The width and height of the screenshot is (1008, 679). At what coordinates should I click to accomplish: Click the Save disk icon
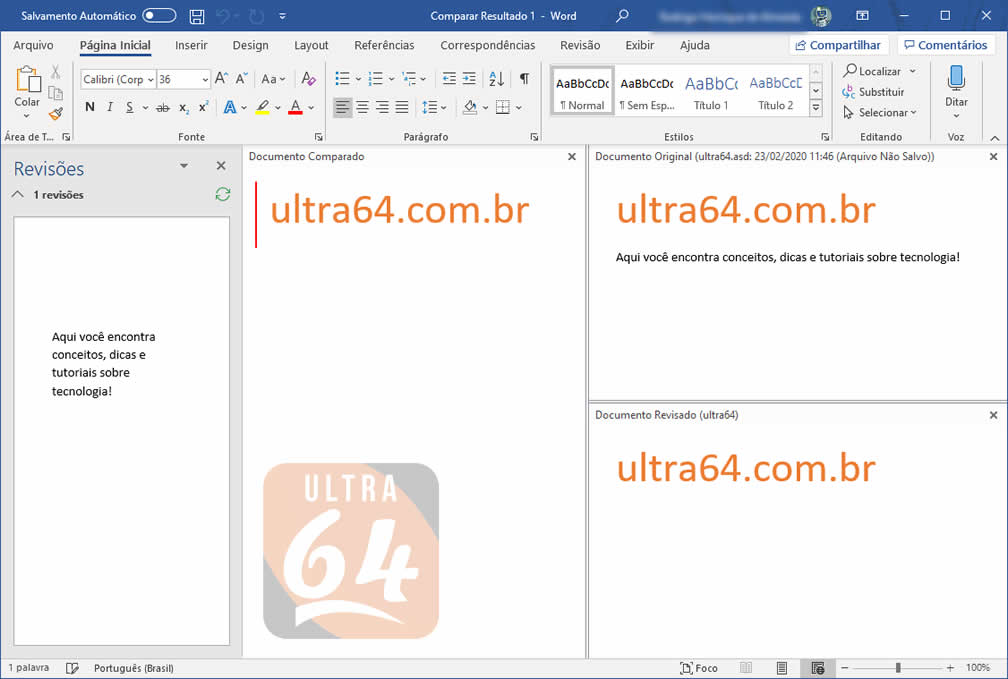(x=197, y=16)
